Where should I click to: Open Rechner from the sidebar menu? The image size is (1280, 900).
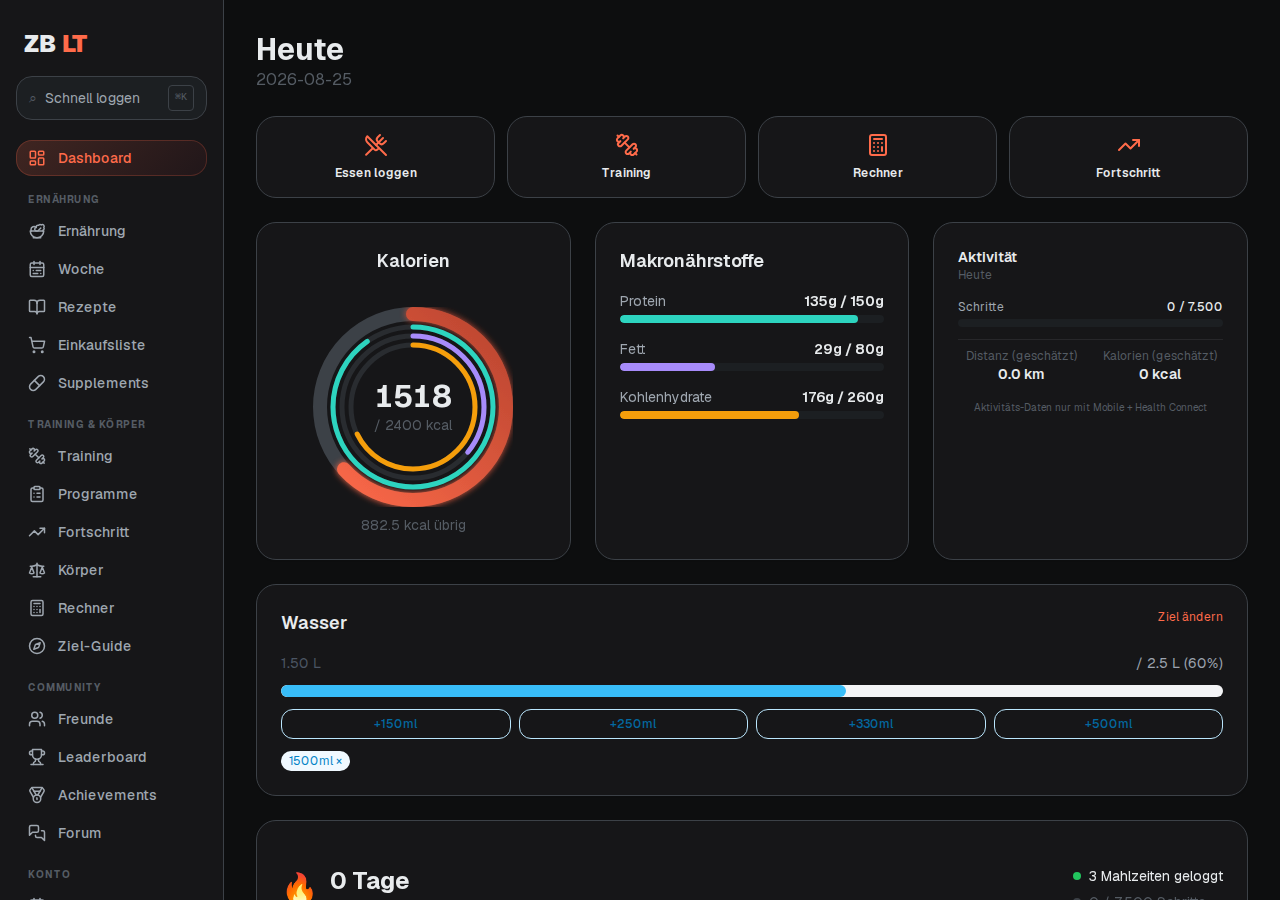(x=111, y=608)
